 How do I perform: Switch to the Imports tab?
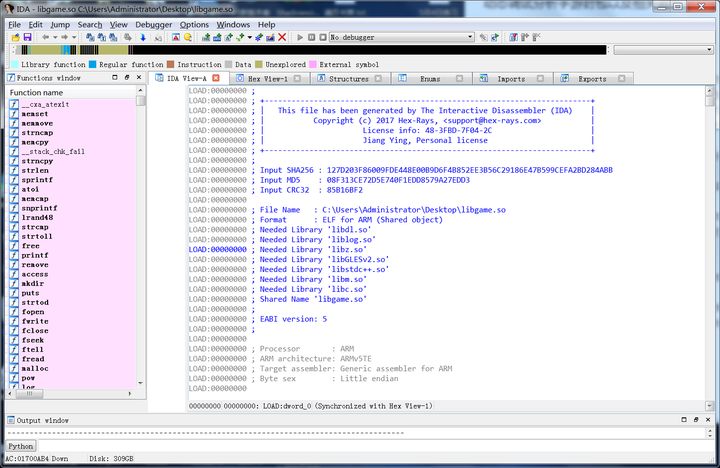510,78
